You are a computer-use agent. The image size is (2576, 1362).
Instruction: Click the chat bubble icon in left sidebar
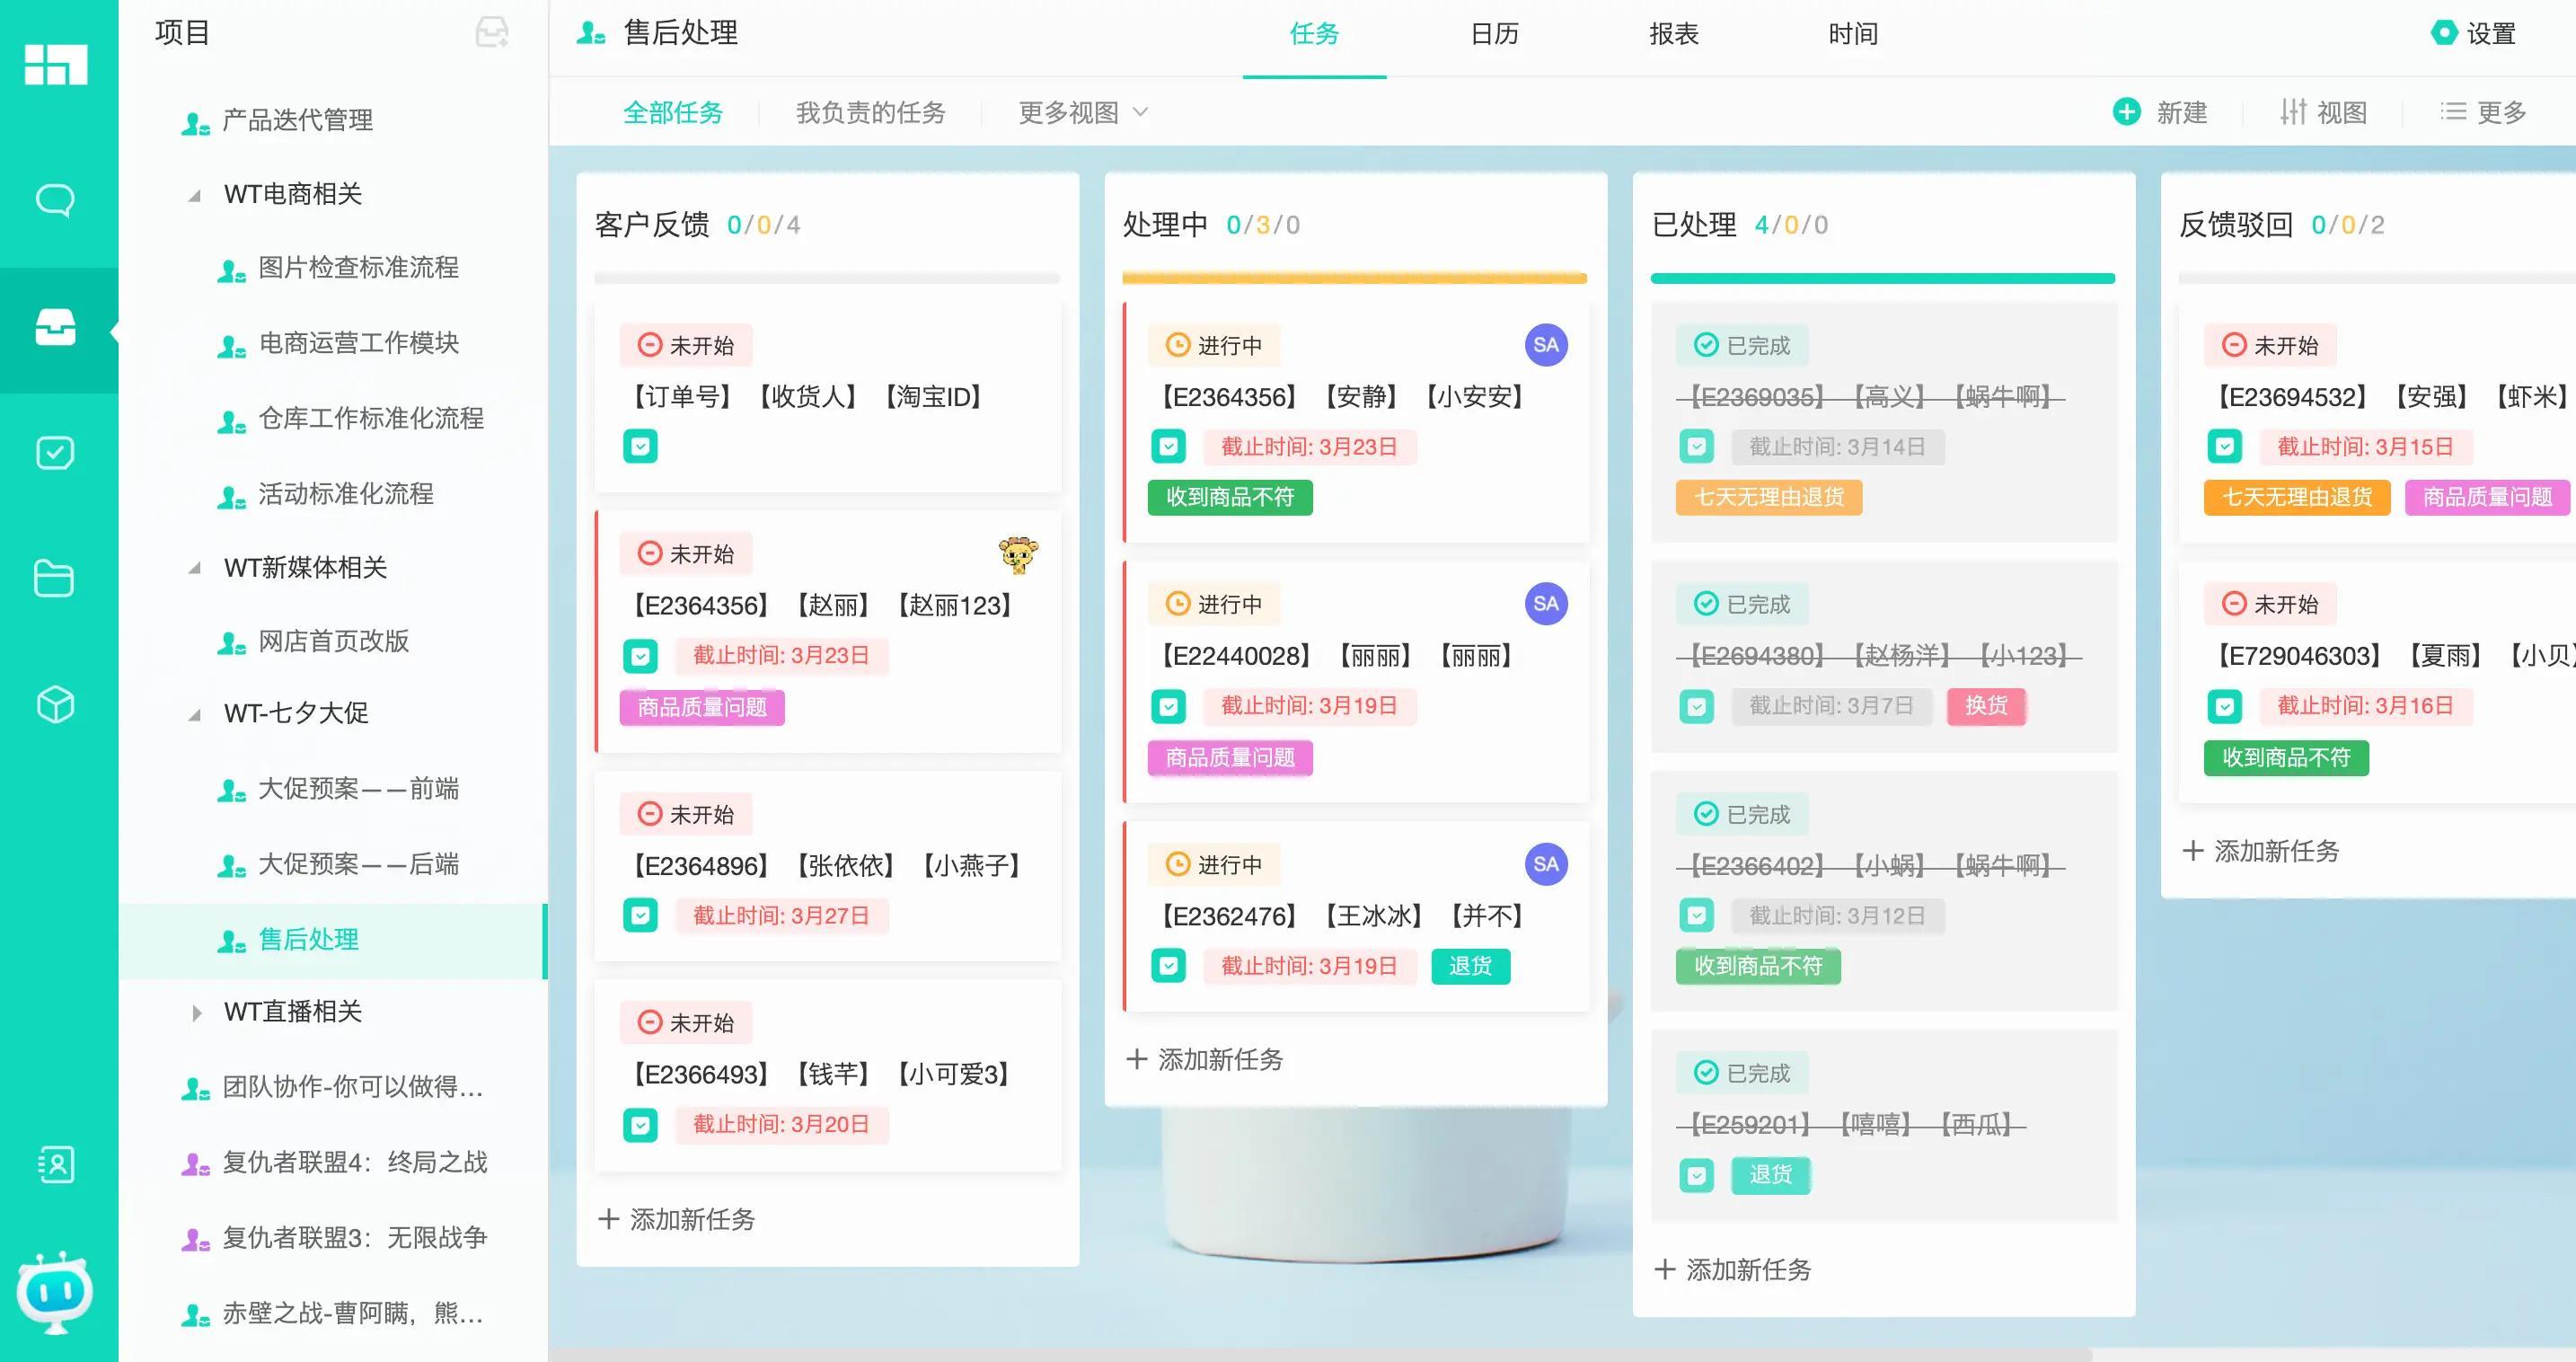point(55,200)
